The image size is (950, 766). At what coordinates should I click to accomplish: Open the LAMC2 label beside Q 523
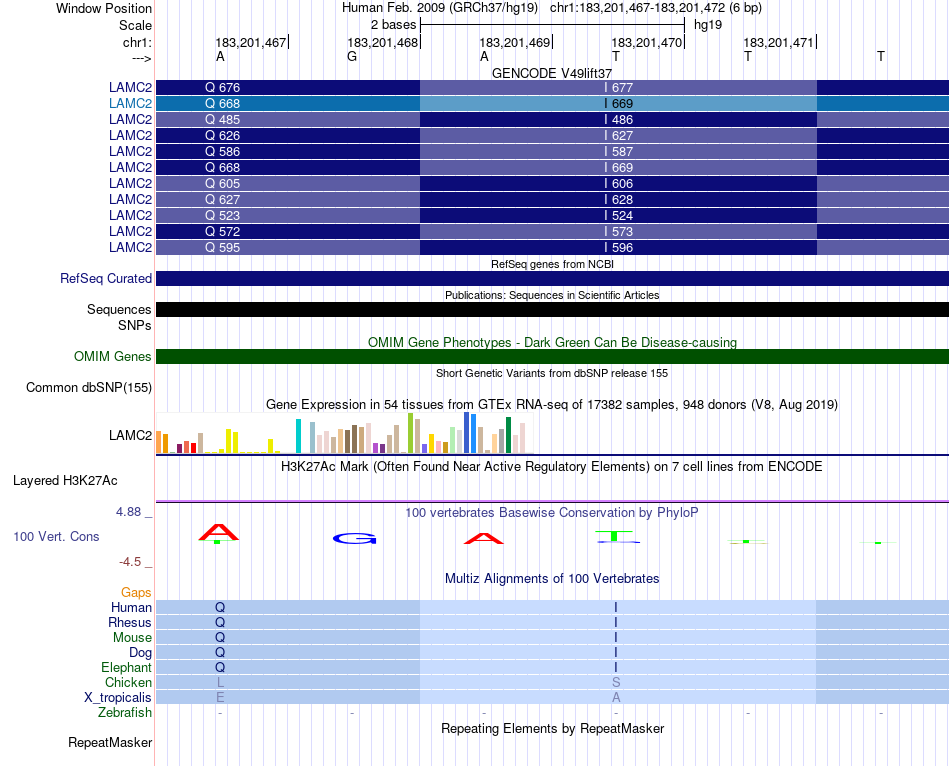tap(130, 215)
